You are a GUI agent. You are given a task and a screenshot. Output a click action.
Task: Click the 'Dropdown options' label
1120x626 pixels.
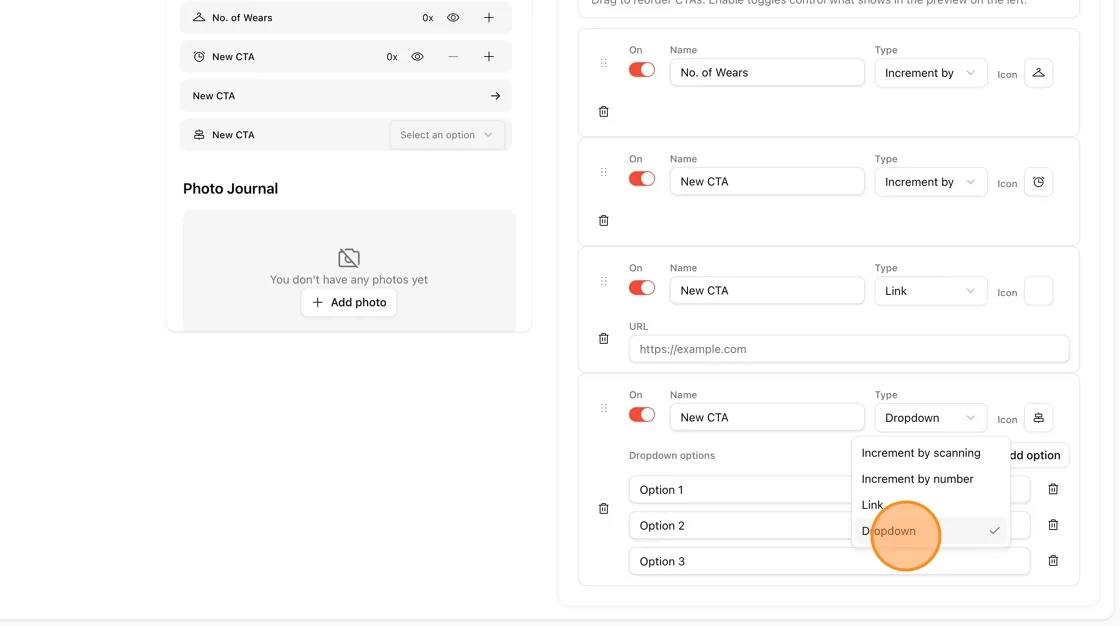pyautogui.click(x=671, y=455)
